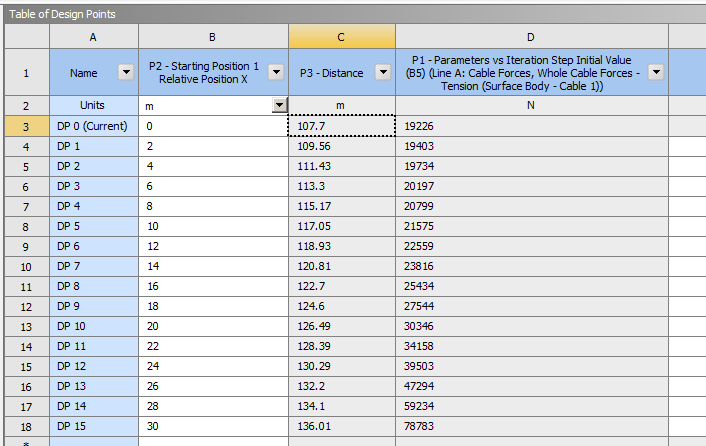706x446 pixels.
Task: Open the P1 Parameters column header dropdown
Action: (x=656, y=72)
